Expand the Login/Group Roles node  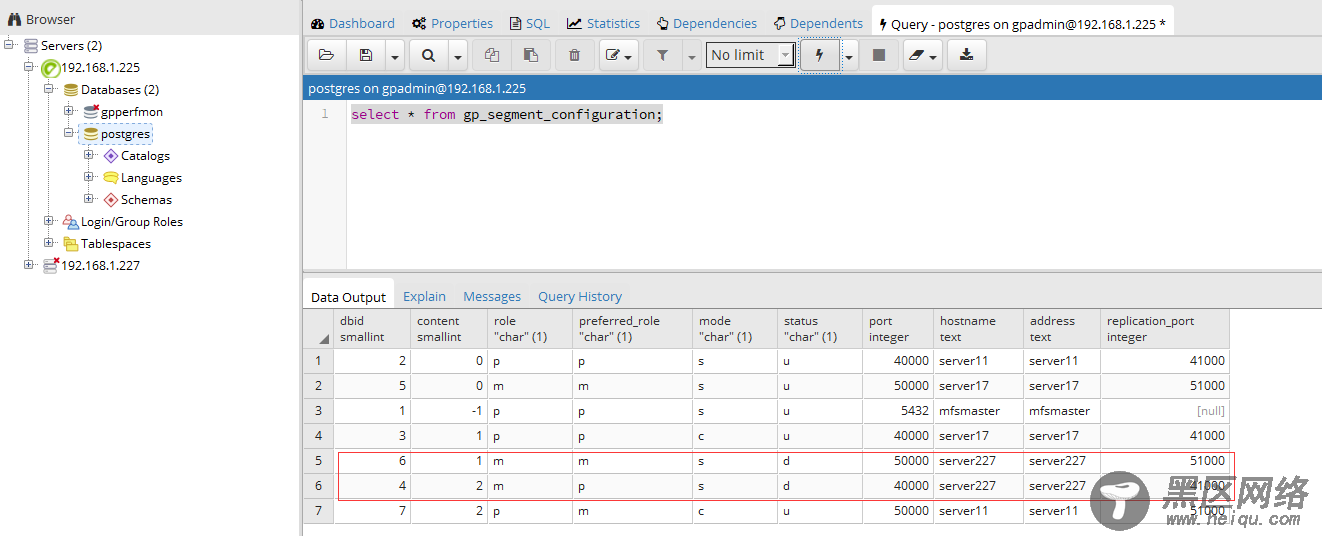[x=49, y=221]
